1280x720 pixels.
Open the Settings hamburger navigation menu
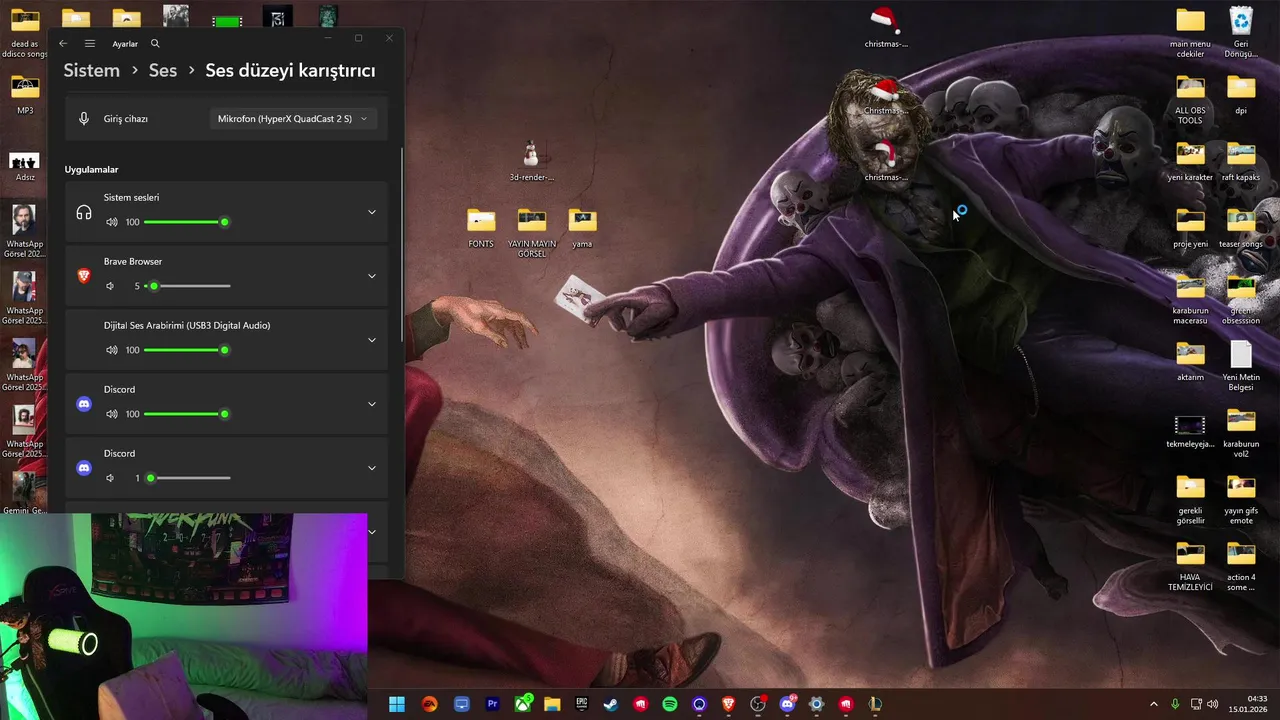coord(90,44)
